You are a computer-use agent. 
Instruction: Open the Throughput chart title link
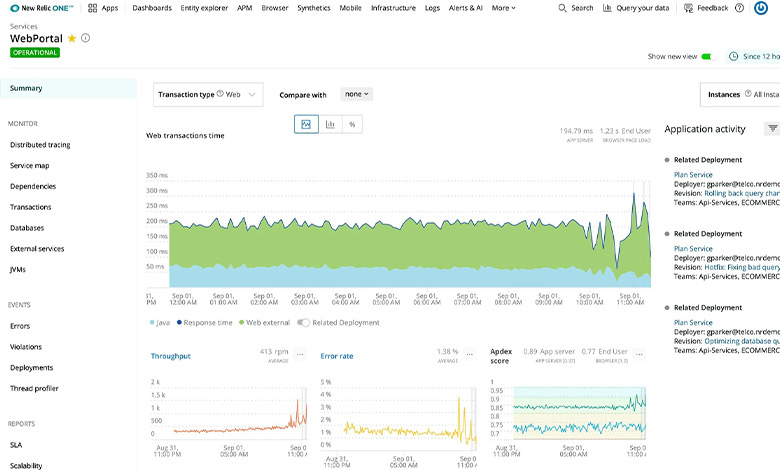click(x=171, y=356)
